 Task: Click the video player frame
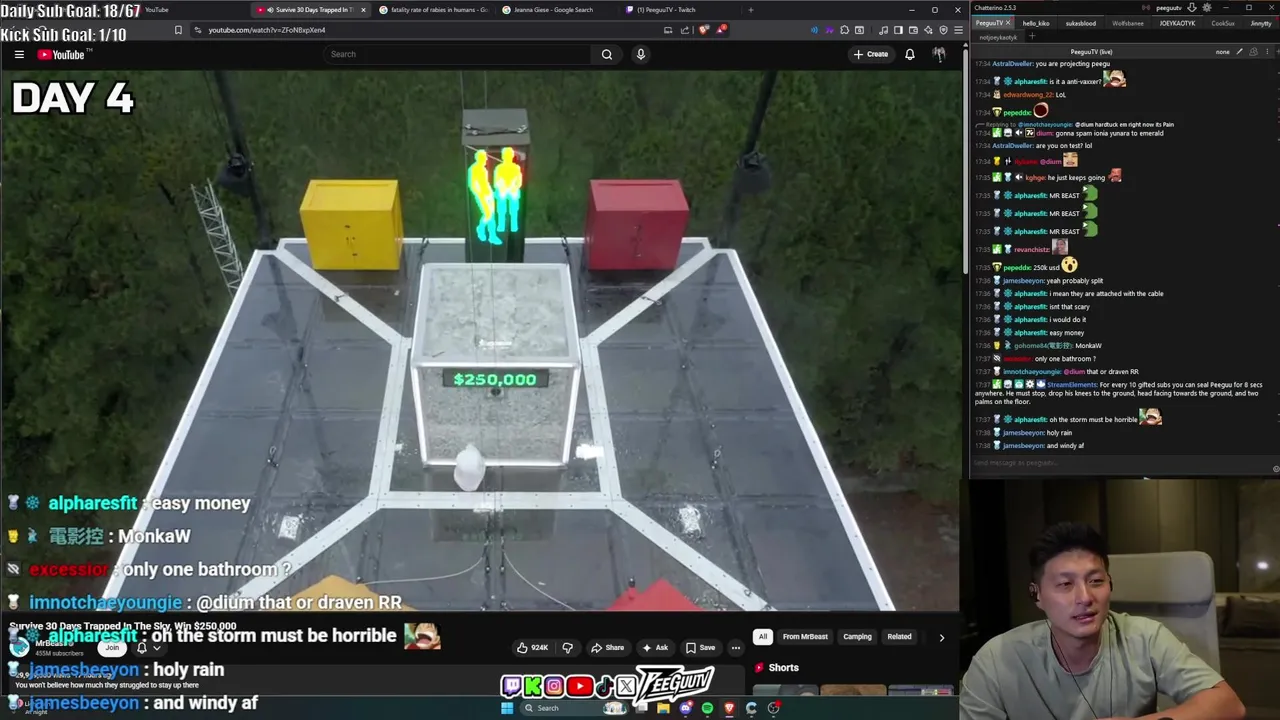480,340
